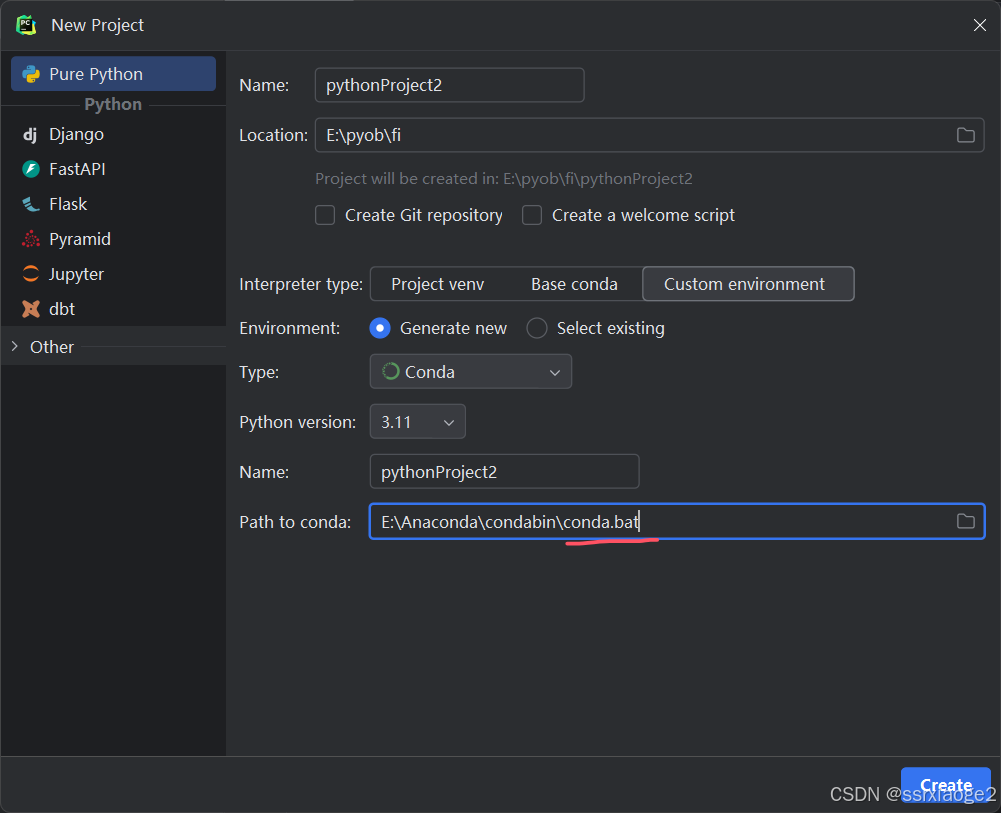Choose the Select existing environment radio
Image resolution: width=1001 pixels, height=813 pixels.
(x=537, y=328)
